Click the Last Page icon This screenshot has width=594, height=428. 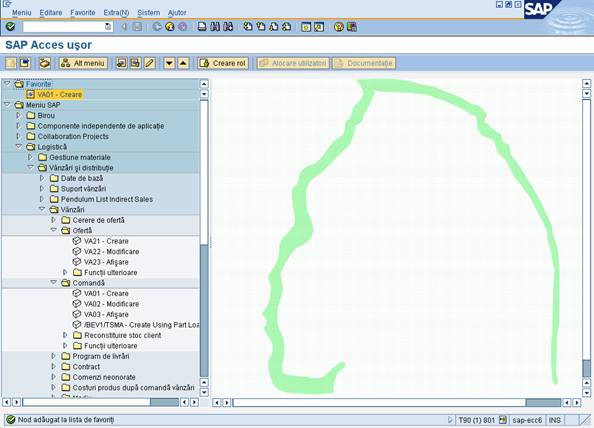[287, 27]
